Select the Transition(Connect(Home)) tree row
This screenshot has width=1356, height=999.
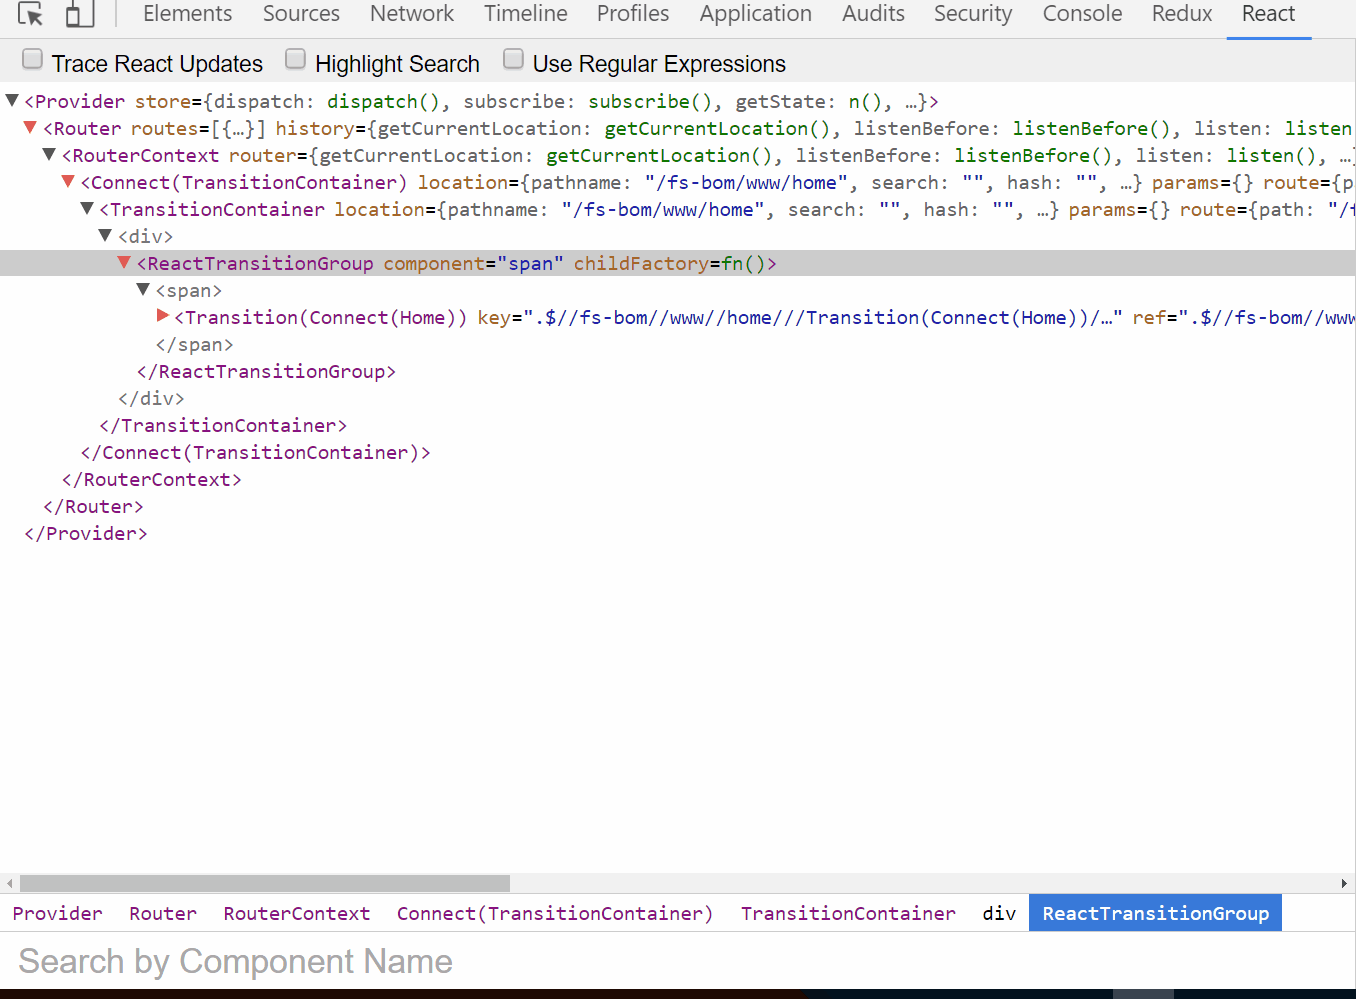coord(678,317)
